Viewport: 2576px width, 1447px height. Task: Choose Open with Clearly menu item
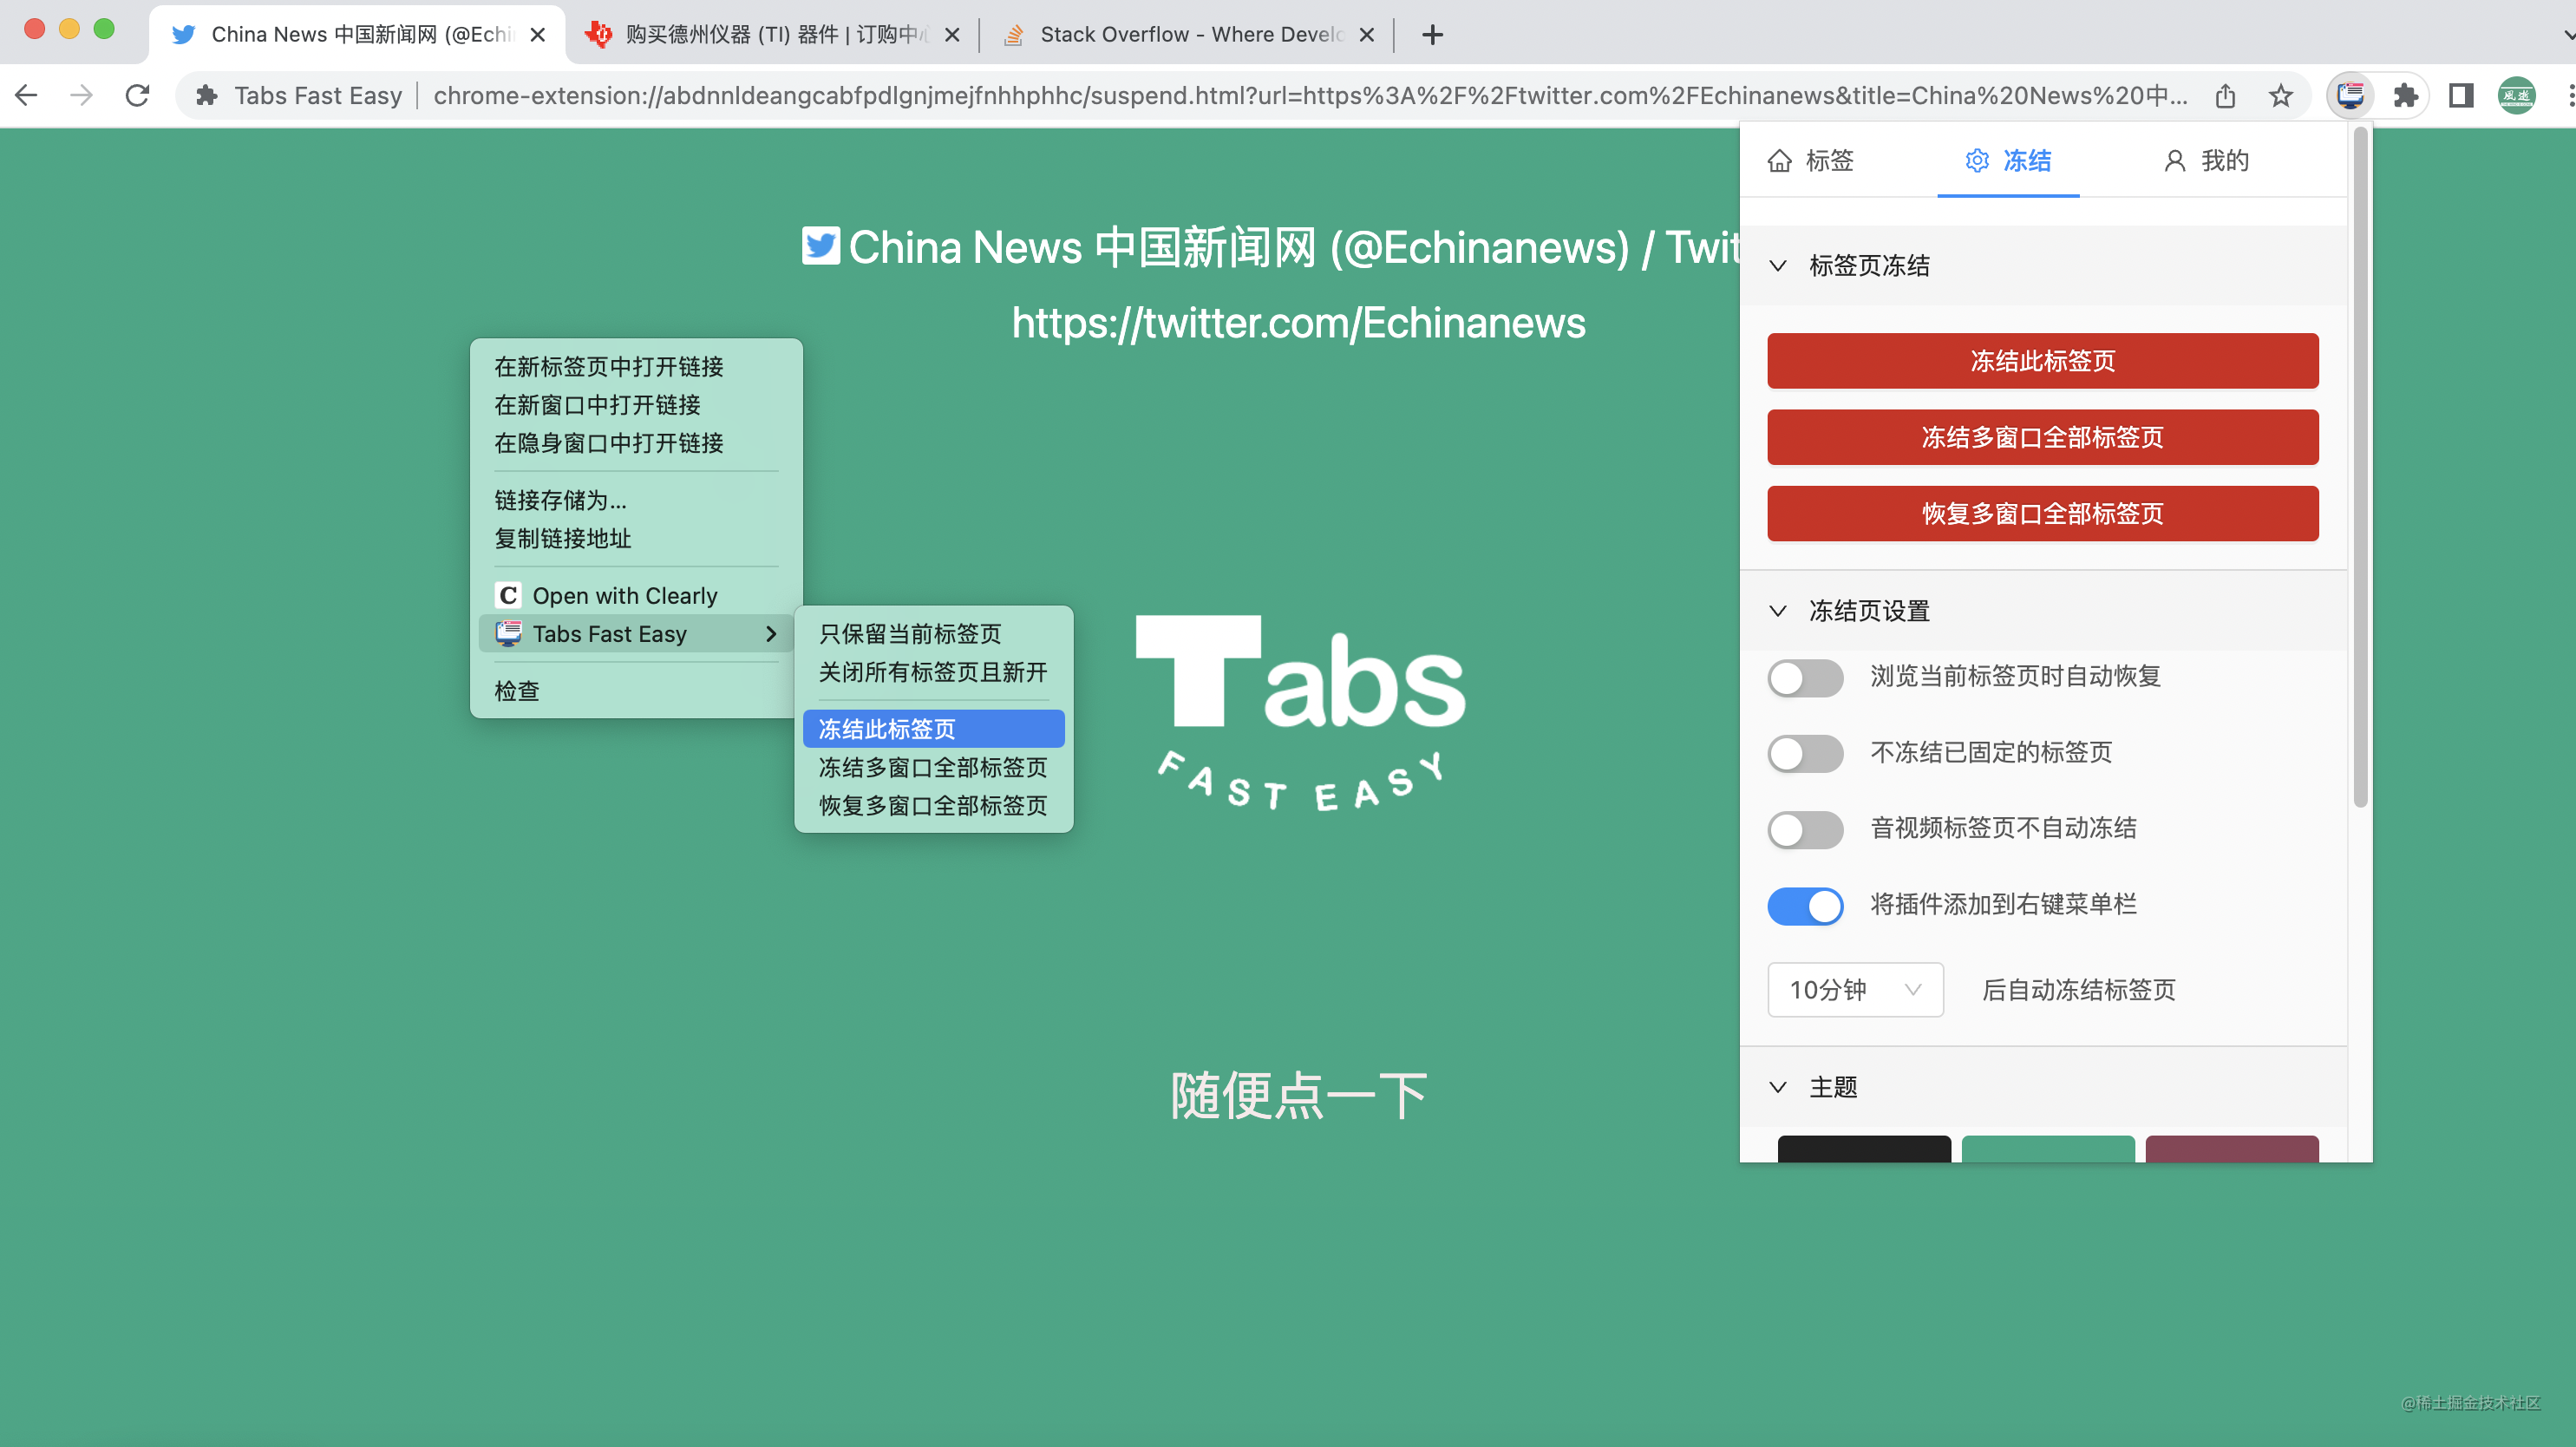(x=636, y=595)
